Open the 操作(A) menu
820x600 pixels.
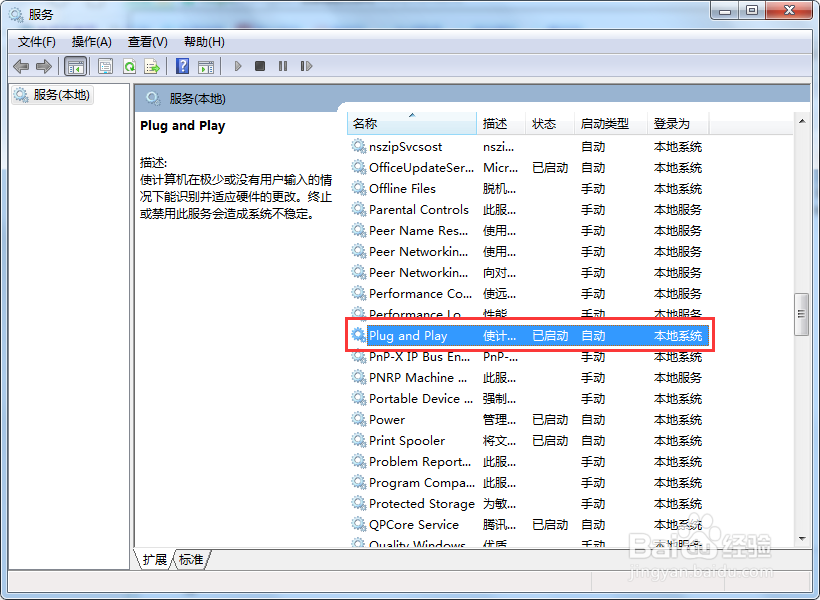point(92,42)
